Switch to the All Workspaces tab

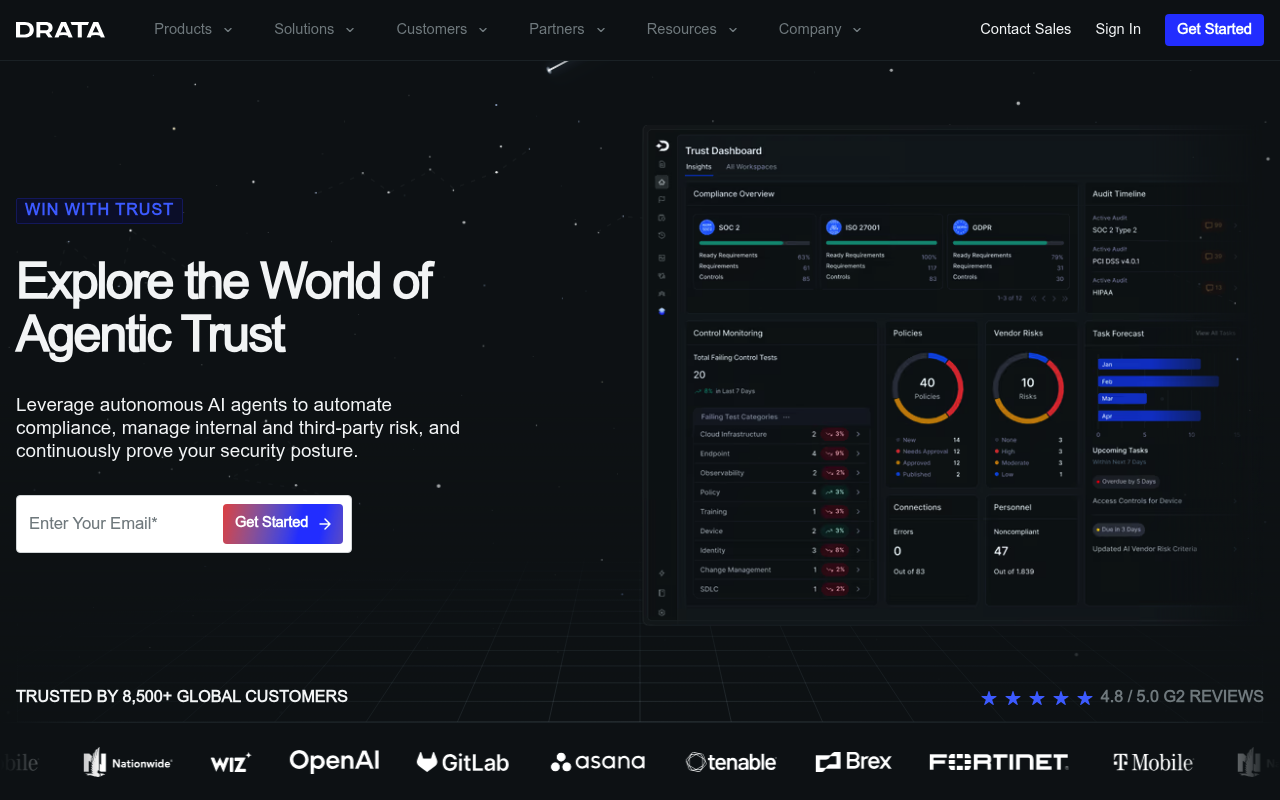[x=751, y=167]
